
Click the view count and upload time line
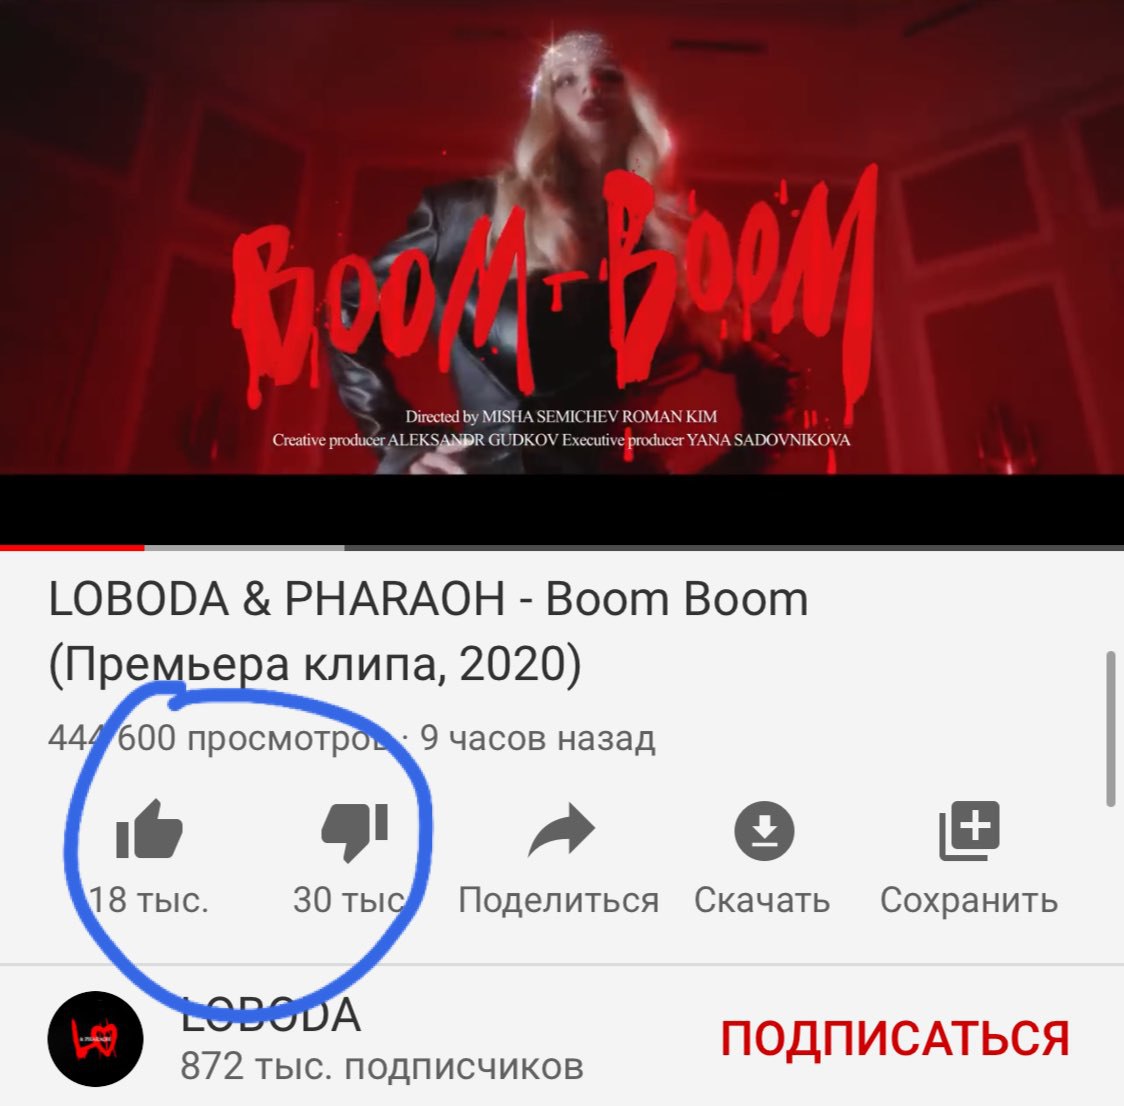351,738
